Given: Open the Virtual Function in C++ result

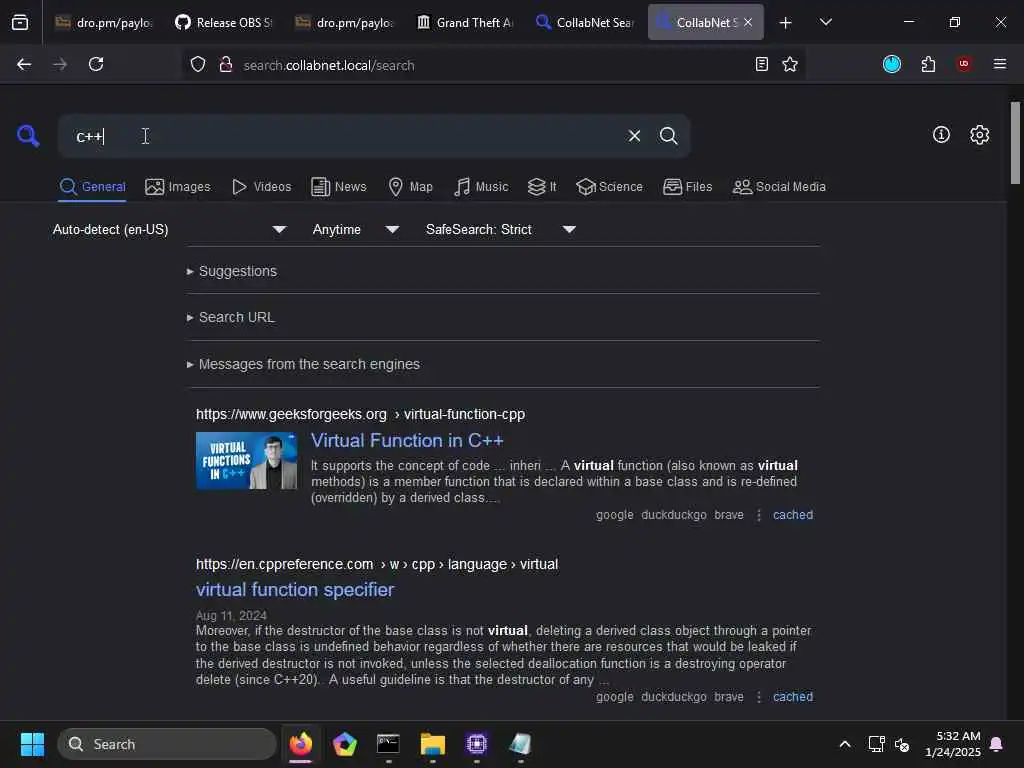Looking at the screenshot, I should [x=407, y=441].
